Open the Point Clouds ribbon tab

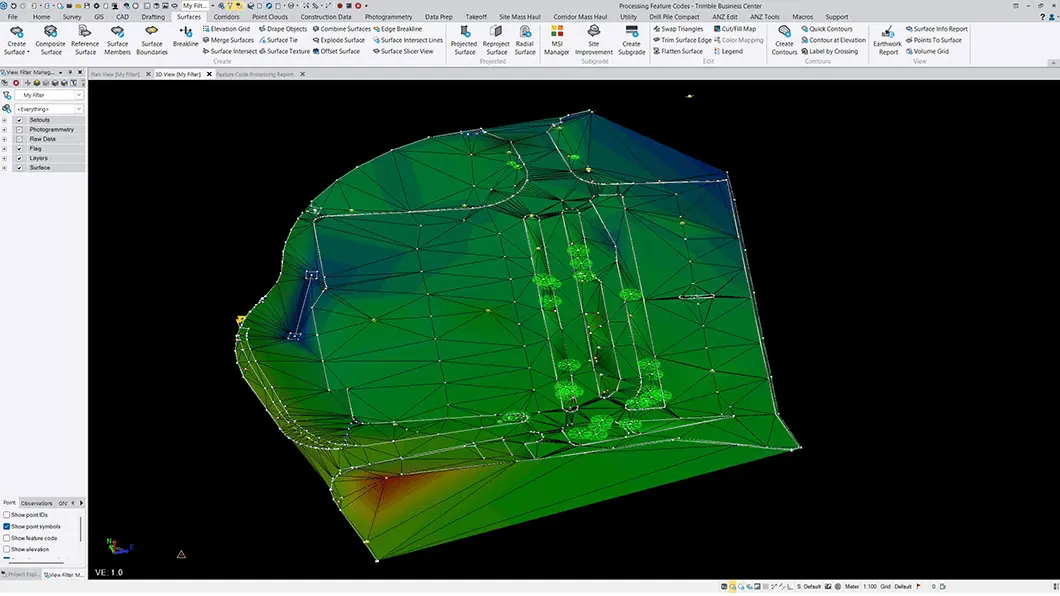[x=270, y=17]
